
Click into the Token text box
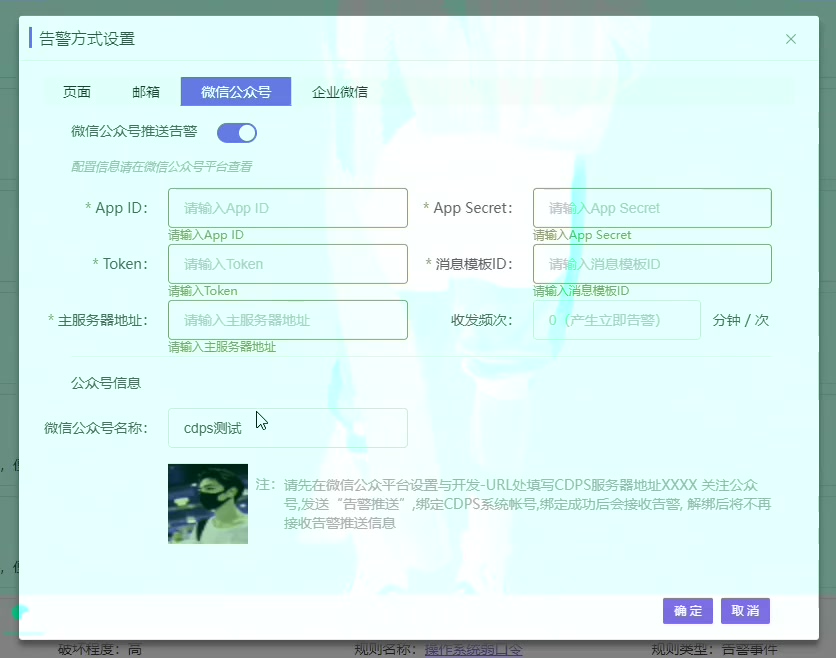[288, 264]
